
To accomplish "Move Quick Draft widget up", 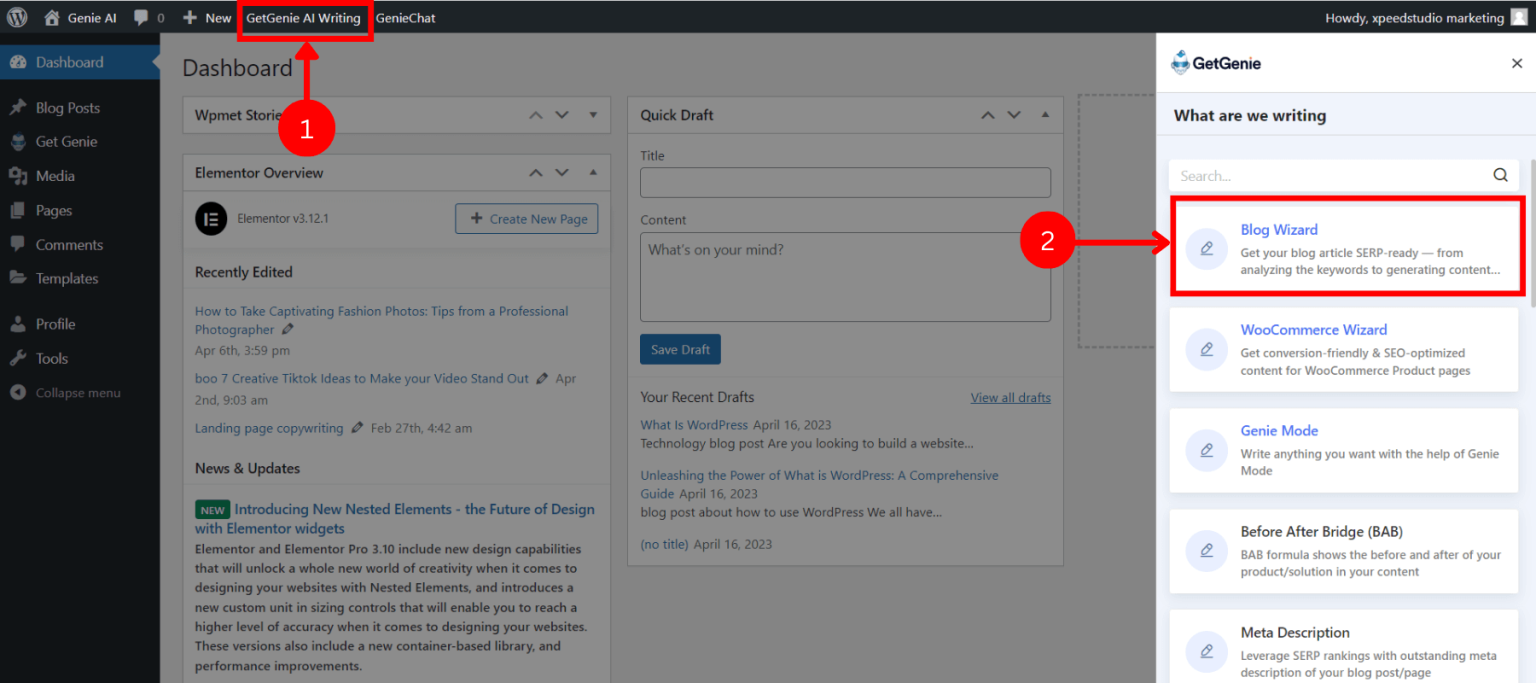I will [x=988, y=115].
